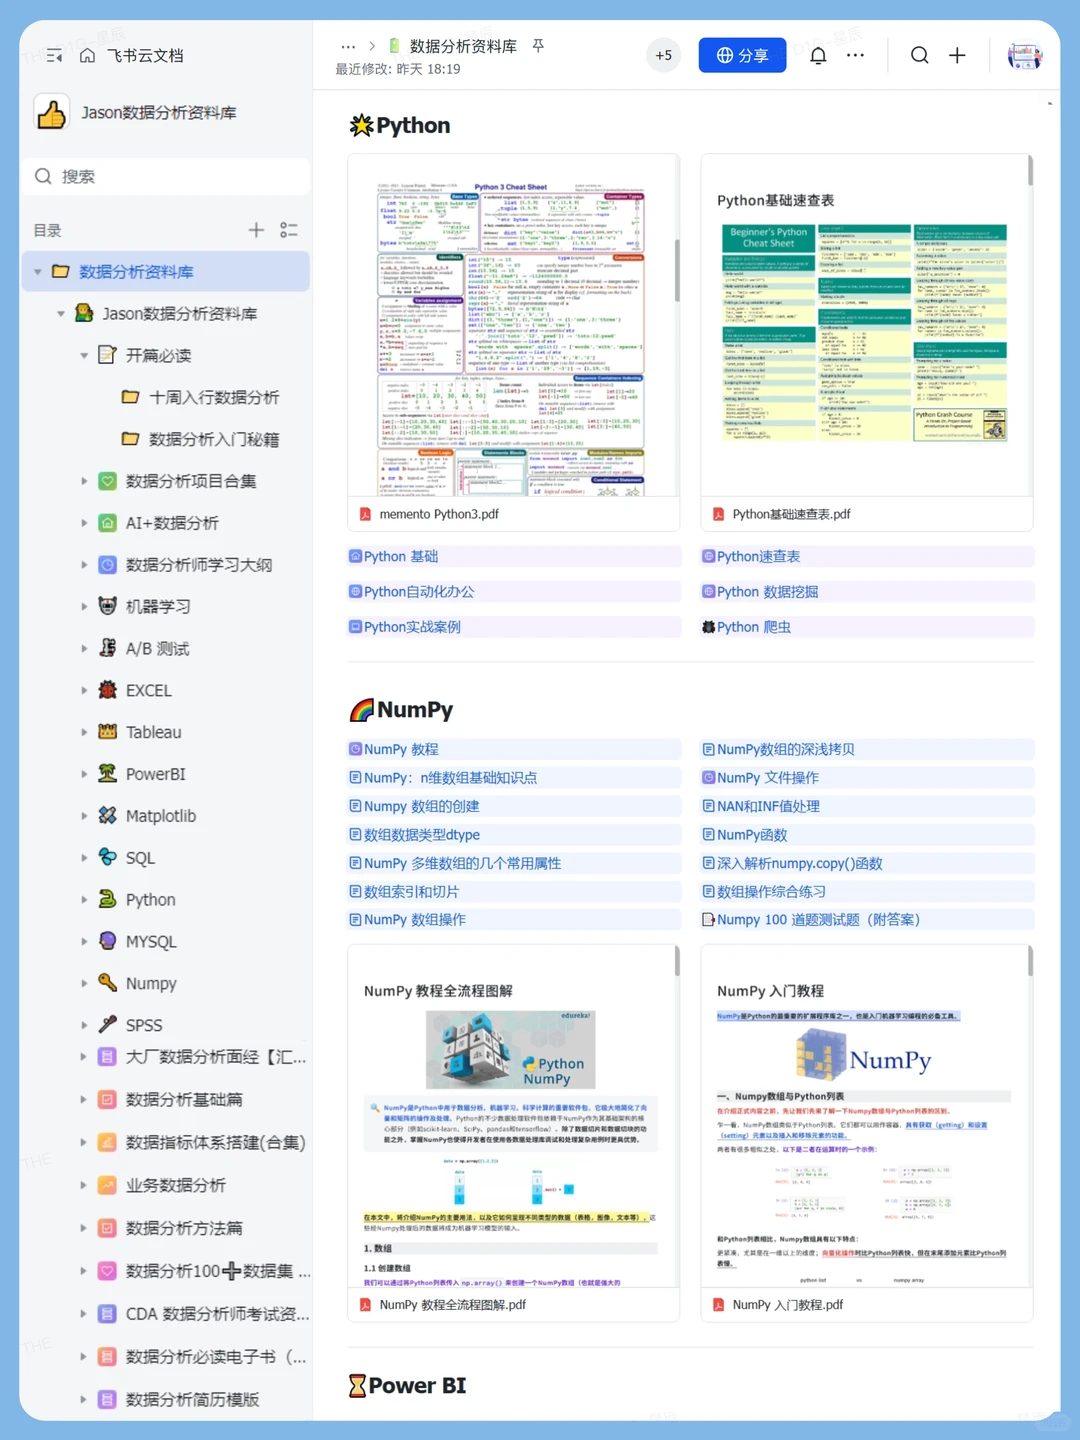This screenshot has width=1080, height=1440.
Task: Select Matplotlib in the sidebar tree
Action: [x=161, y=816]
